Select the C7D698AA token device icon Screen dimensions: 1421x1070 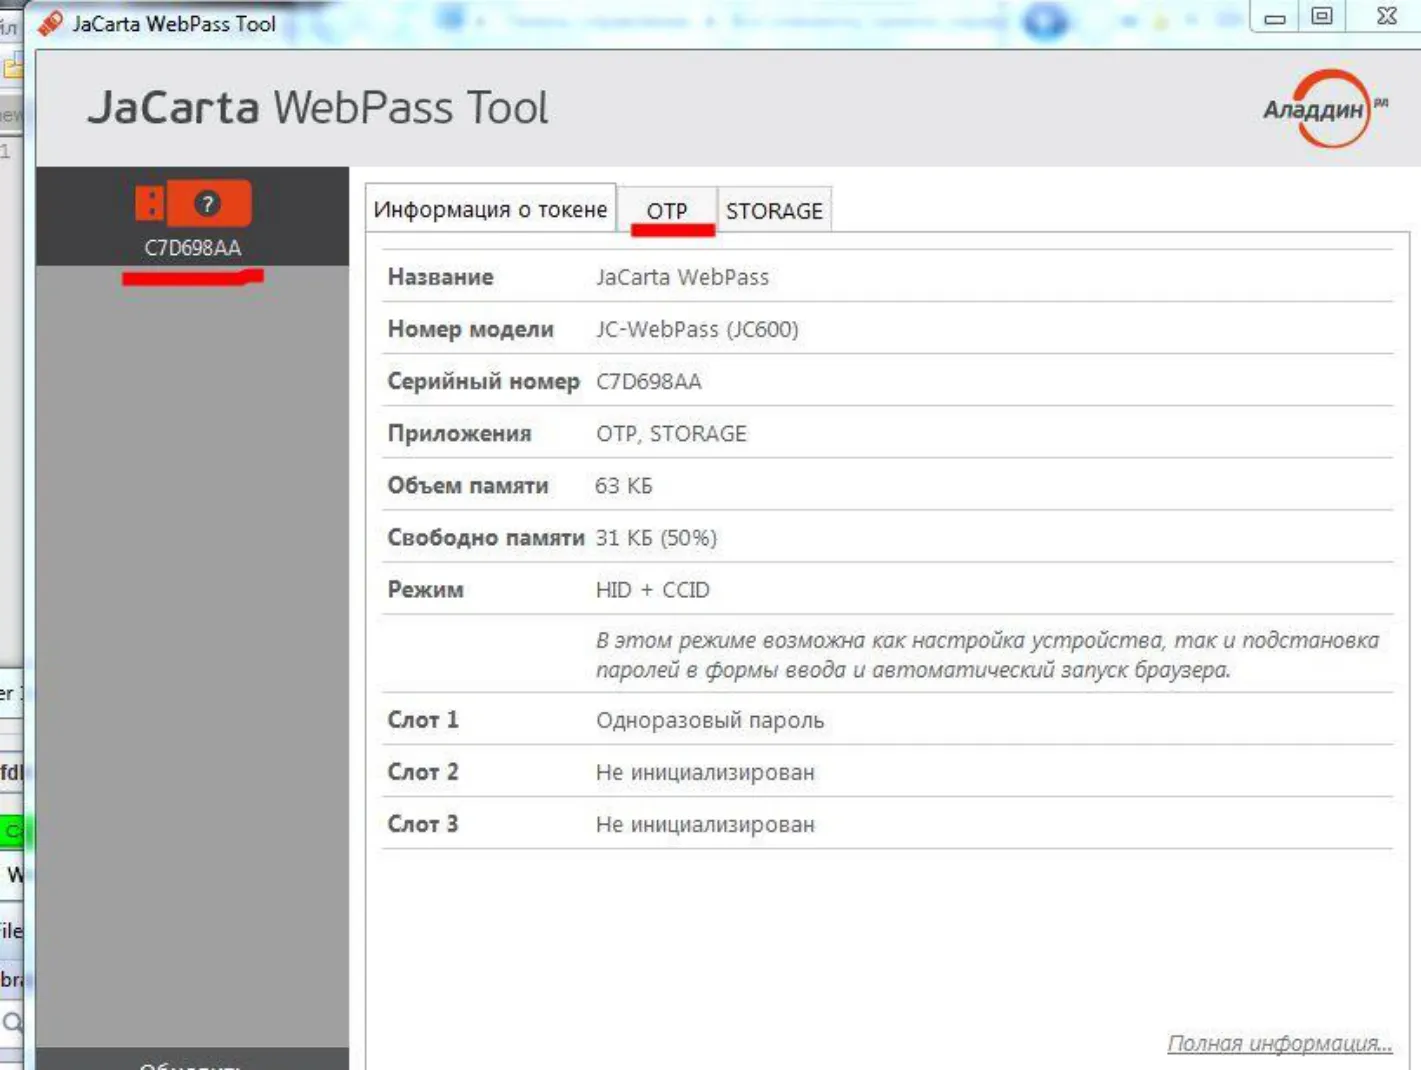click(x=193, y=204)
